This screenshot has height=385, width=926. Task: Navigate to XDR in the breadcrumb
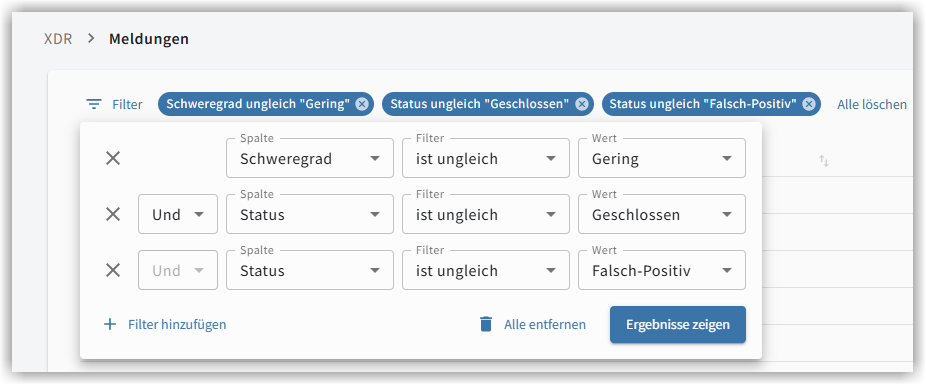click(x=58, y=40)
